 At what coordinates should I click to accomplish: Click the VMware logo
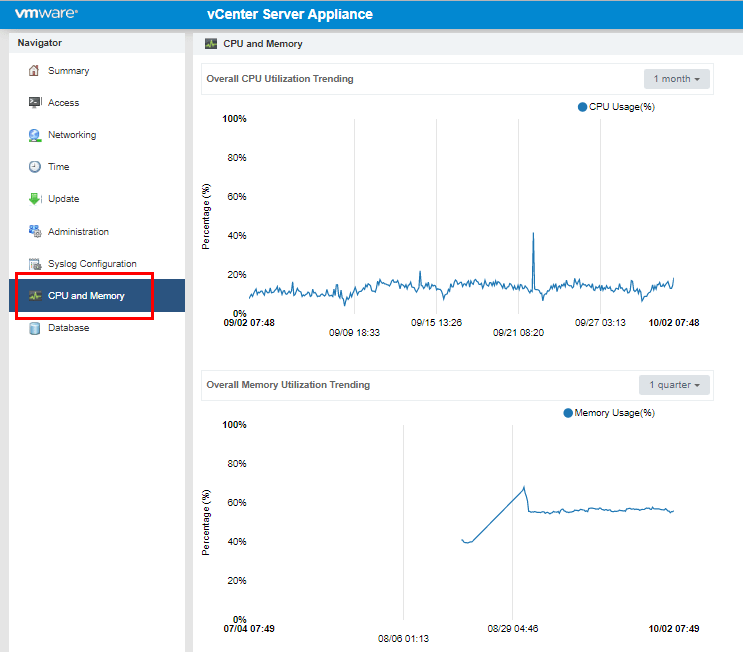pyautogui.click(x=47, y=14)
